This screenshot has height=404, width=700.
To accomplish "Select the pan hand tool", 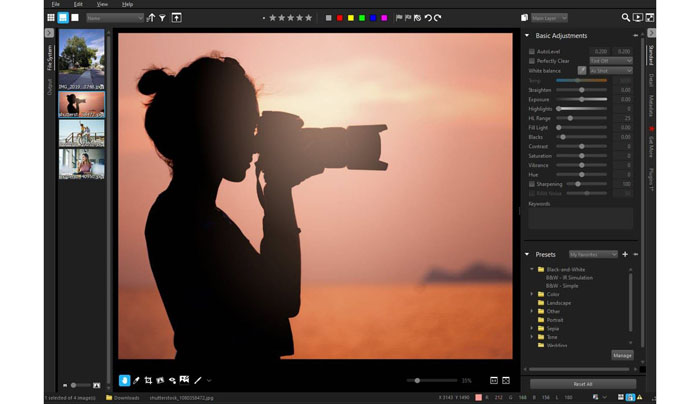I will pos(124,380).
